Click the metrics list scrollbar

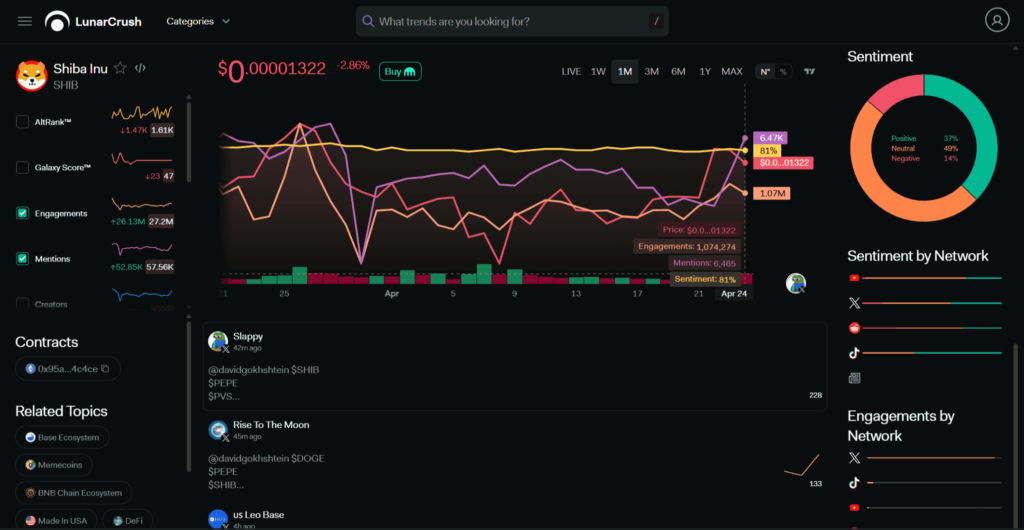[x=189, y=140]
